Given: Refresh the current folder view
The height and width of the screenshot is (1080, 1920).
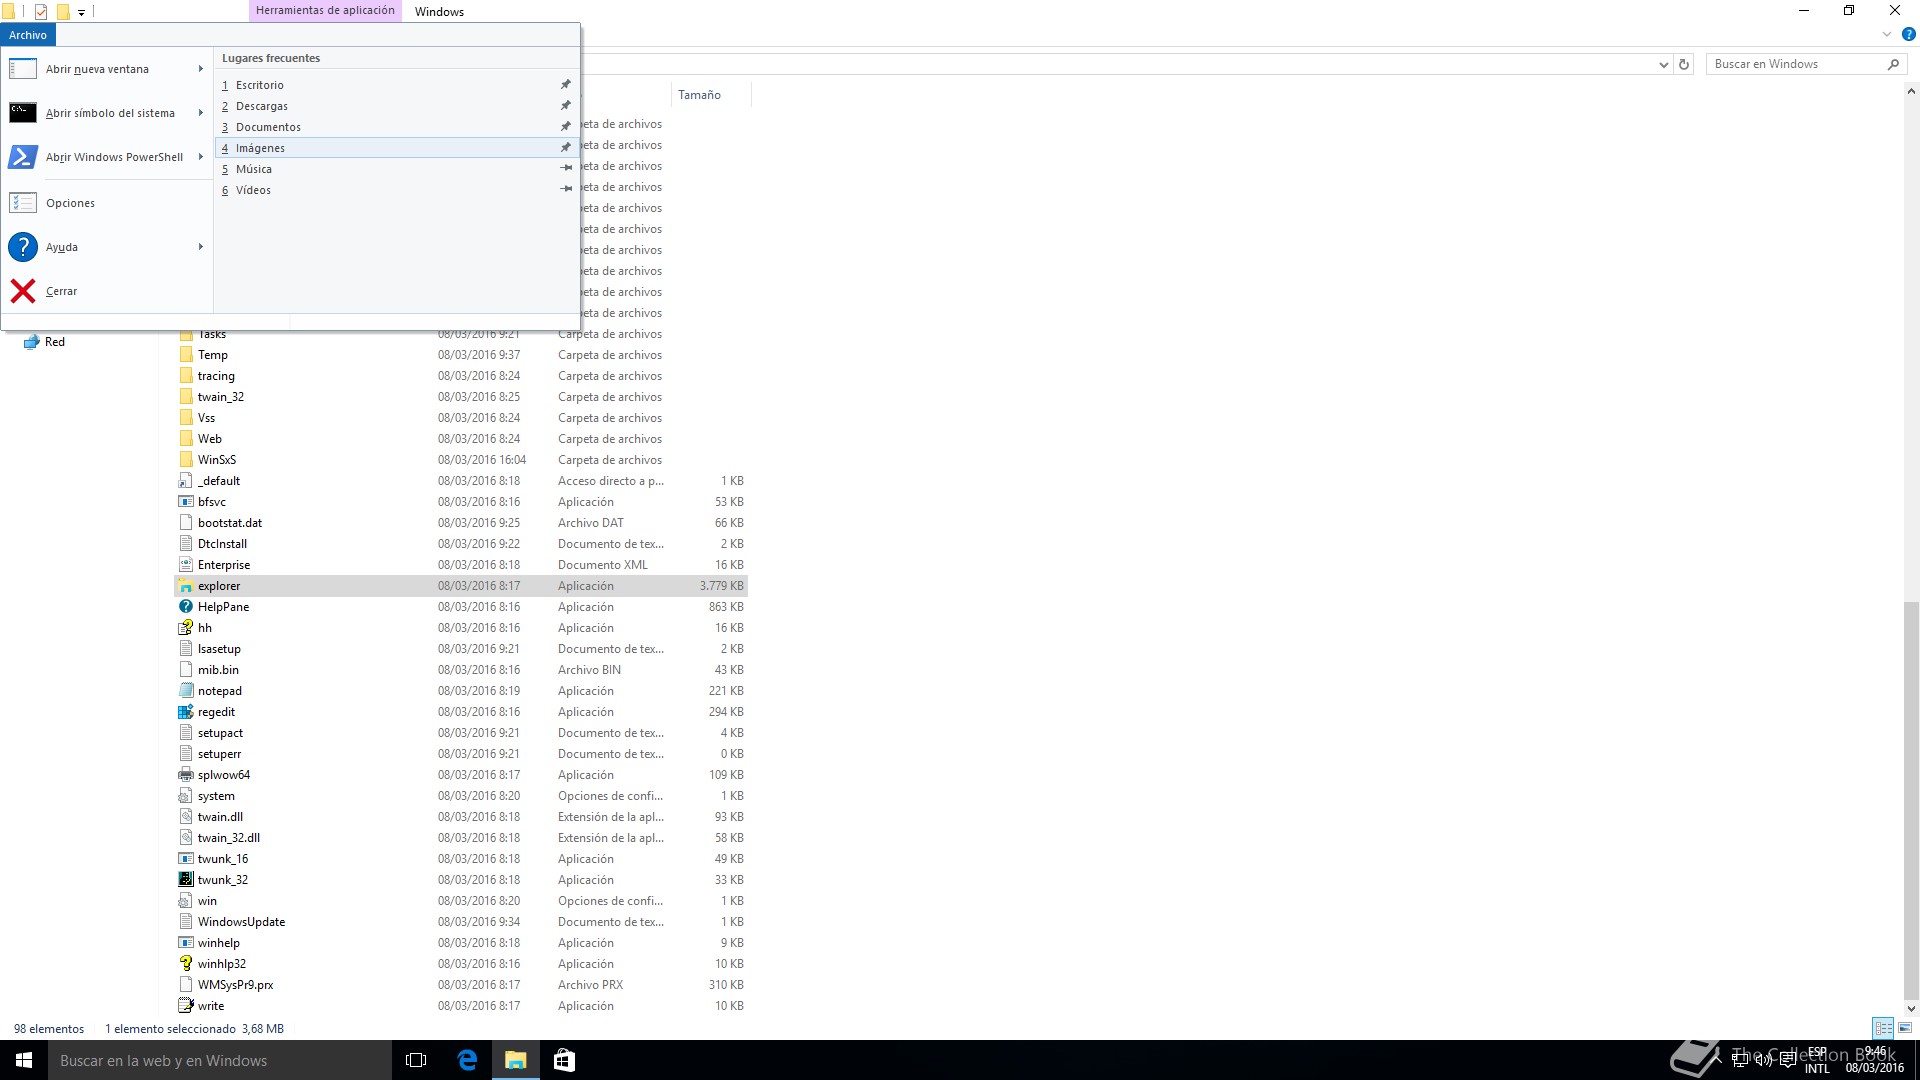Looking at the screenshot, I should [x=1684, y=64].
